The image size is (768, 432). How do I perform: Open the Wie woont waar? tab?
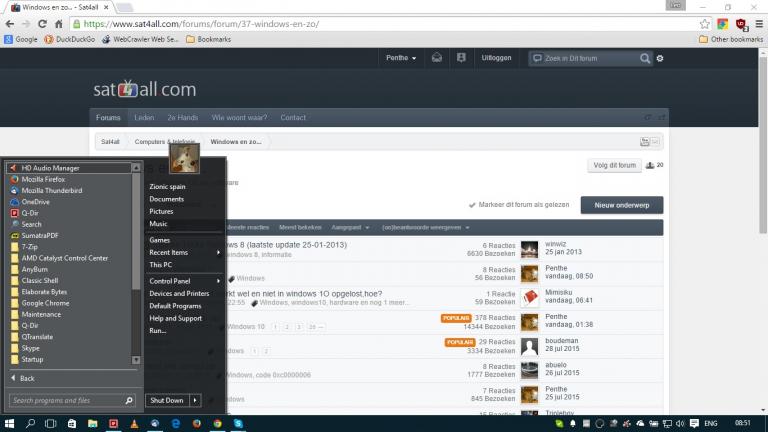pos(240,118)
